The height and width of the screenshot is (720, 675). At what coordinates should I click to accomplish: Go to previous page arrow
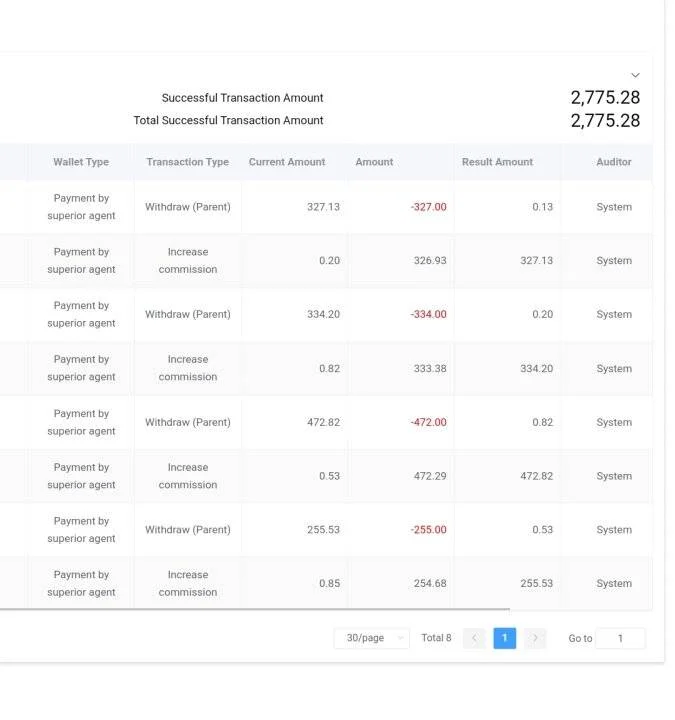[x=474, y=638]
